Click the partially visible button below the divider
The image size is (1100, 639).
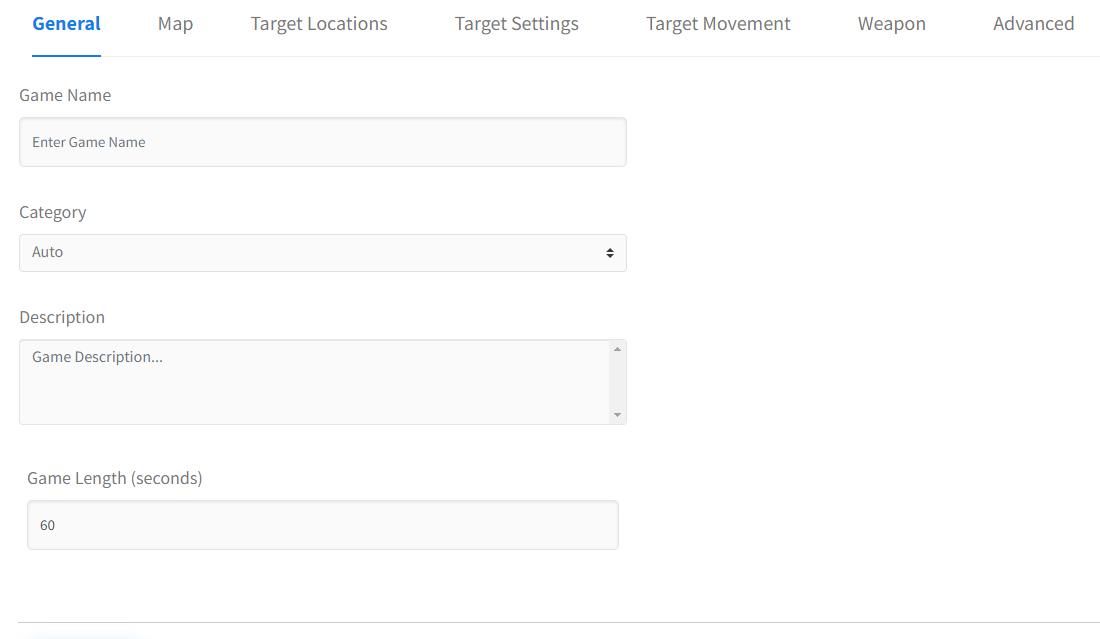pos(85,636)
